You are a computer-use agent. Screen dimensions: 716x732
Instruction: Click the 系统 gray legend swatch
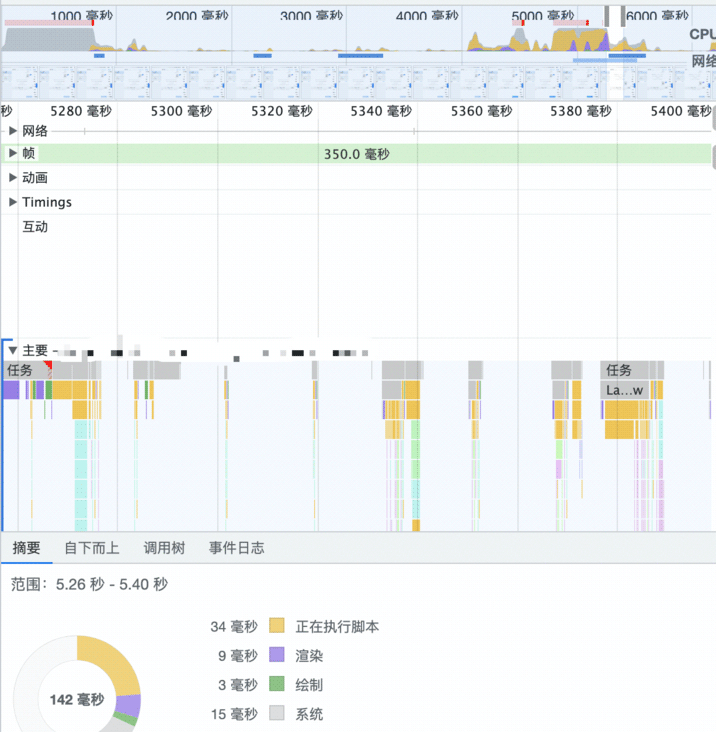click(277, 713)
